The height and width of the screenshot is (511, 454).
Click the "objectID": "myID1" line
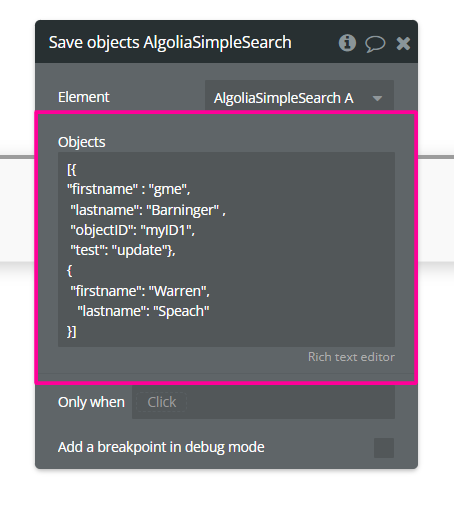click(x=132, y=230)
